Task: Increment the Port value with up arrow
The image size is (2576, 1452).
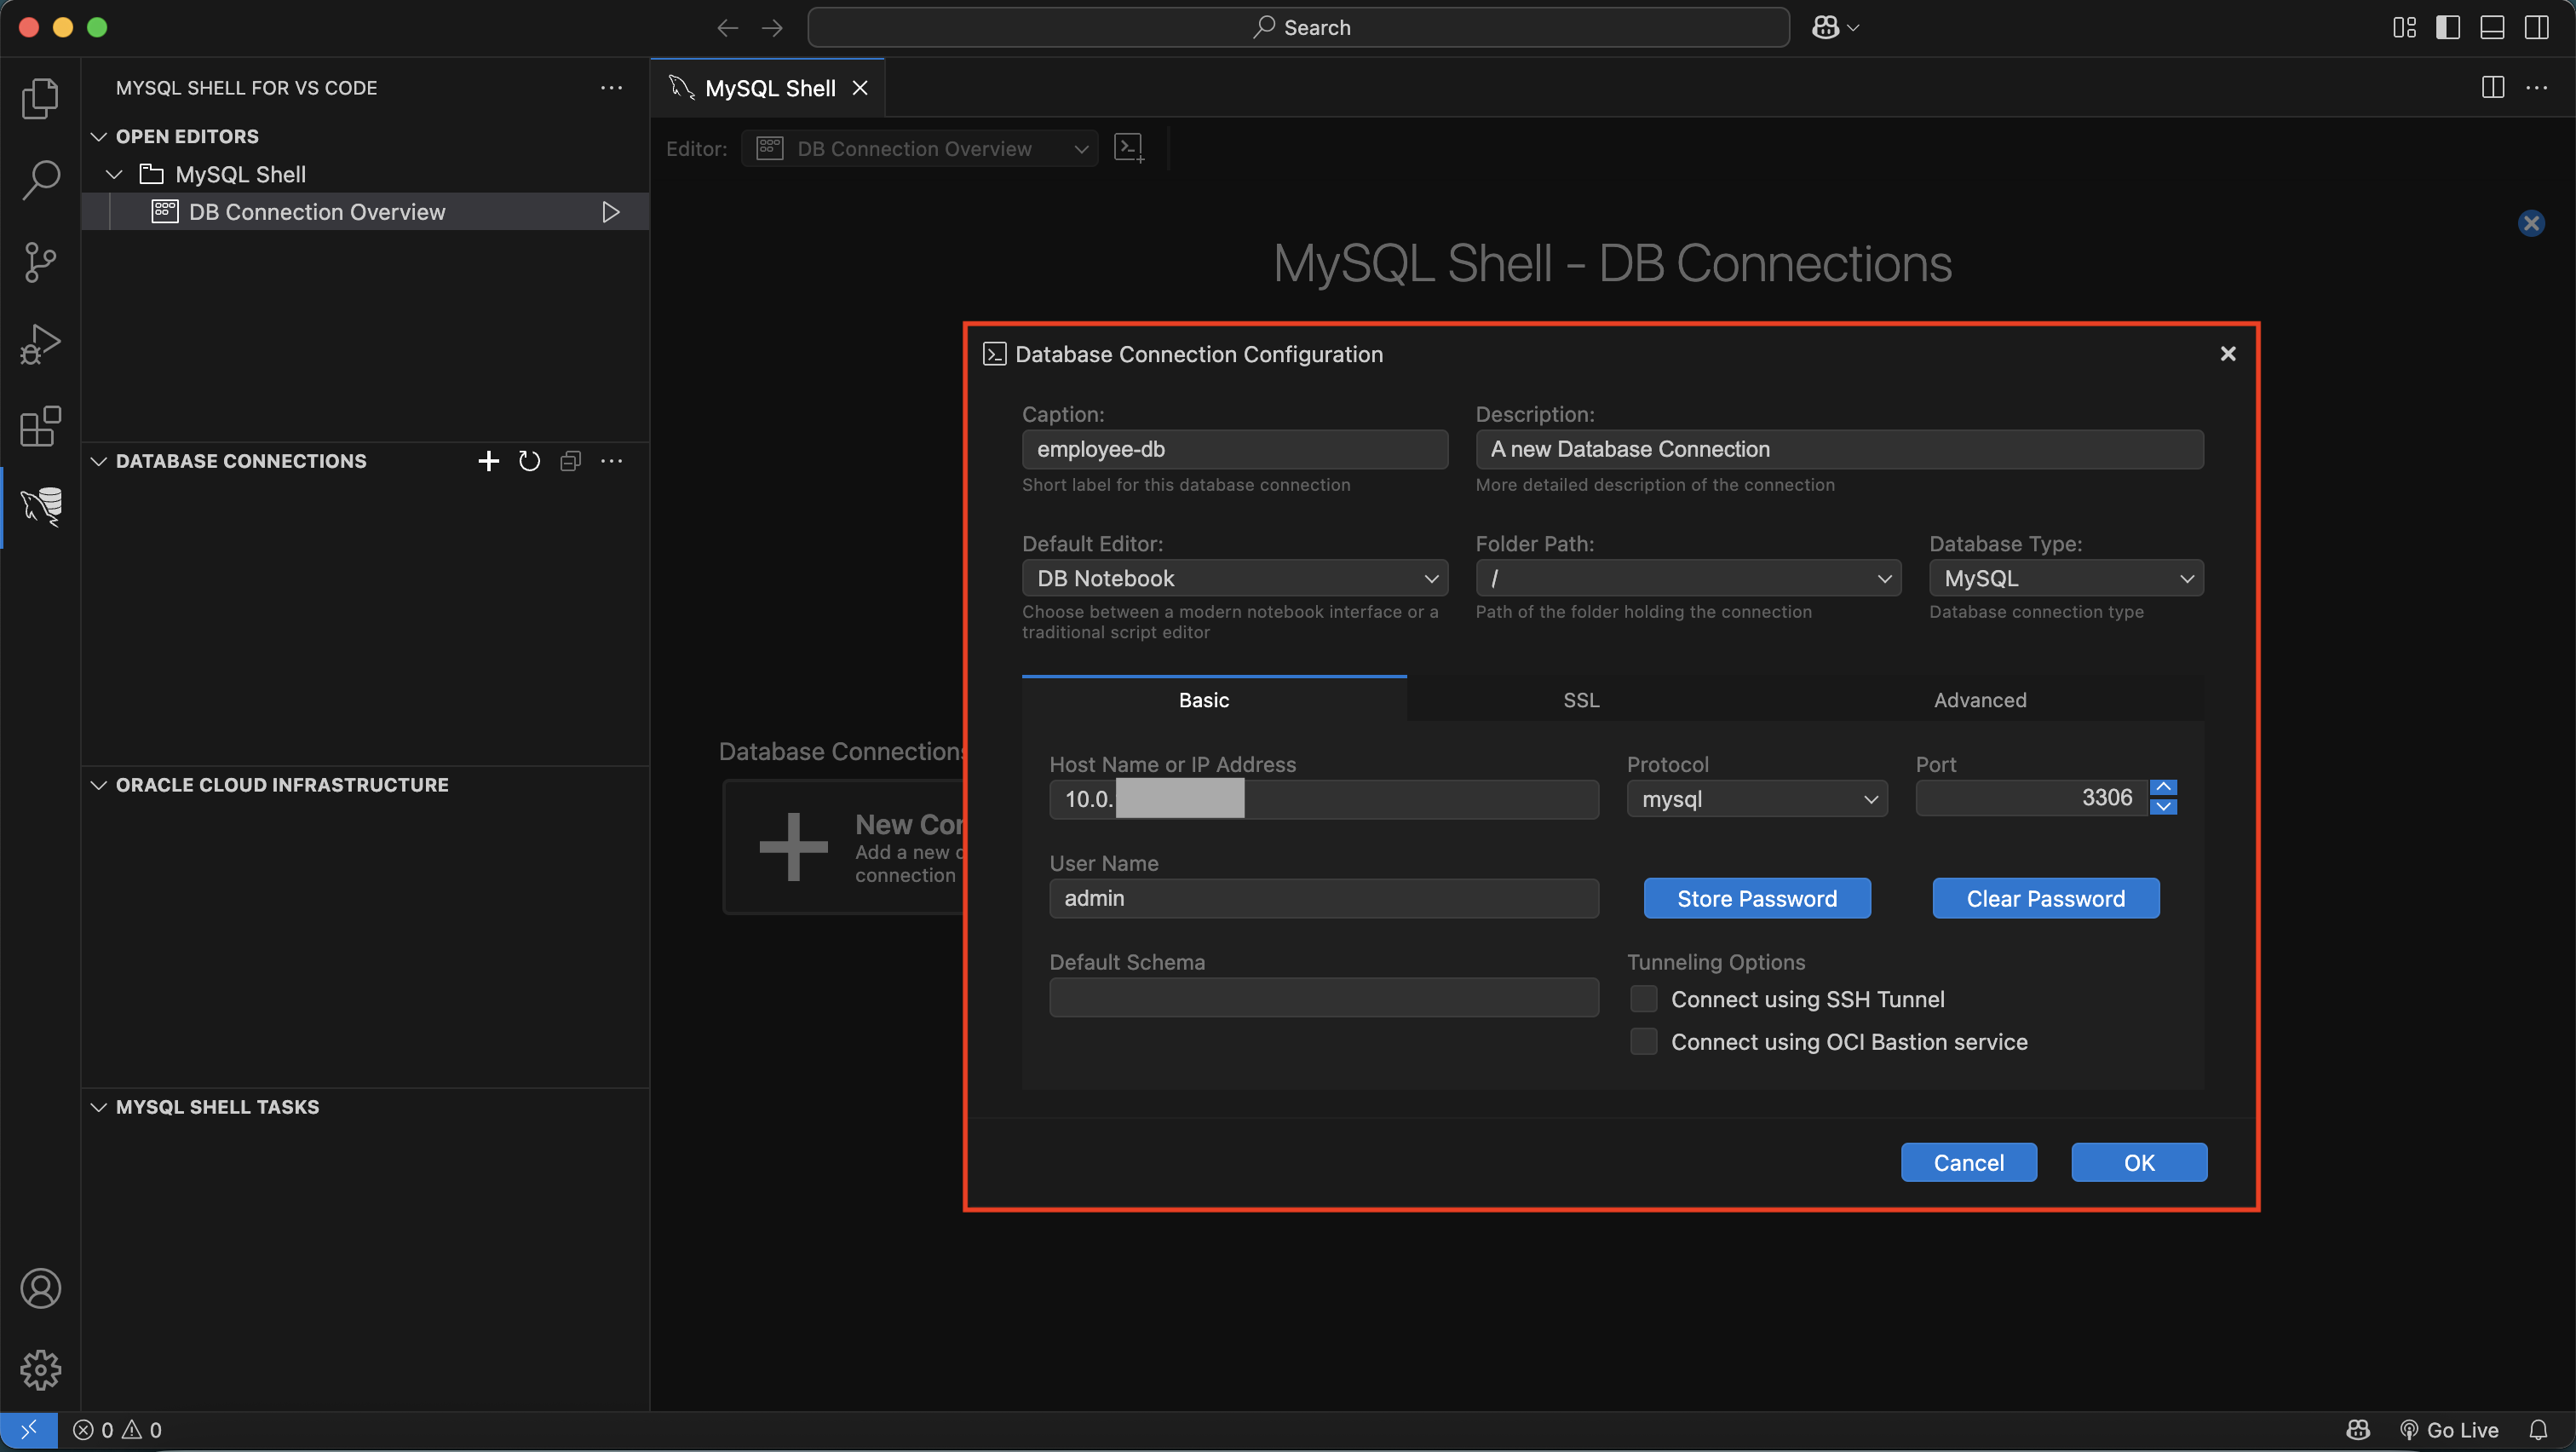Action: coord(2162,788)
